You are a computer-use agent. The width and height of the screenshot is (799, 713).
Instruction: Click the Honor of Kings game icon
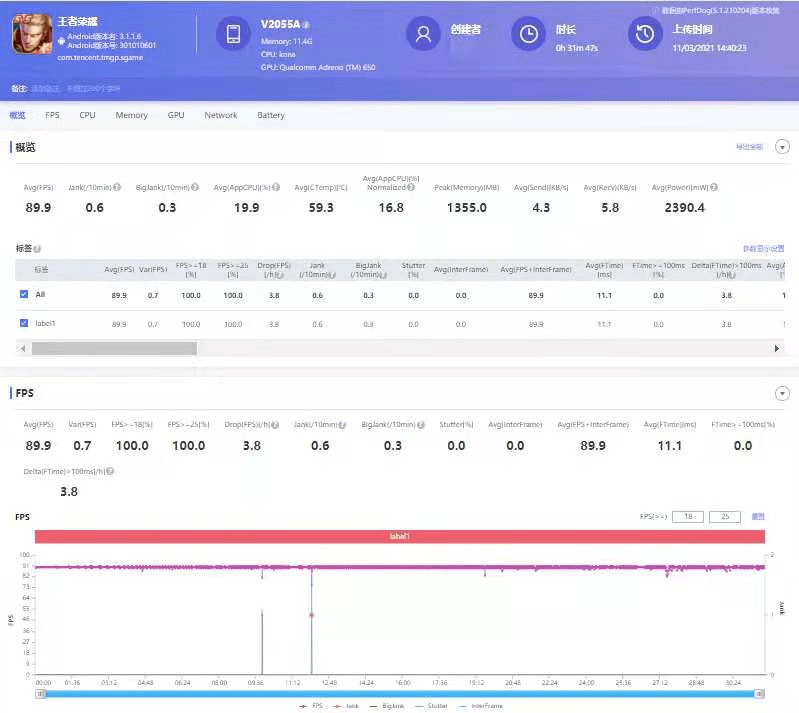pos(32,34)
